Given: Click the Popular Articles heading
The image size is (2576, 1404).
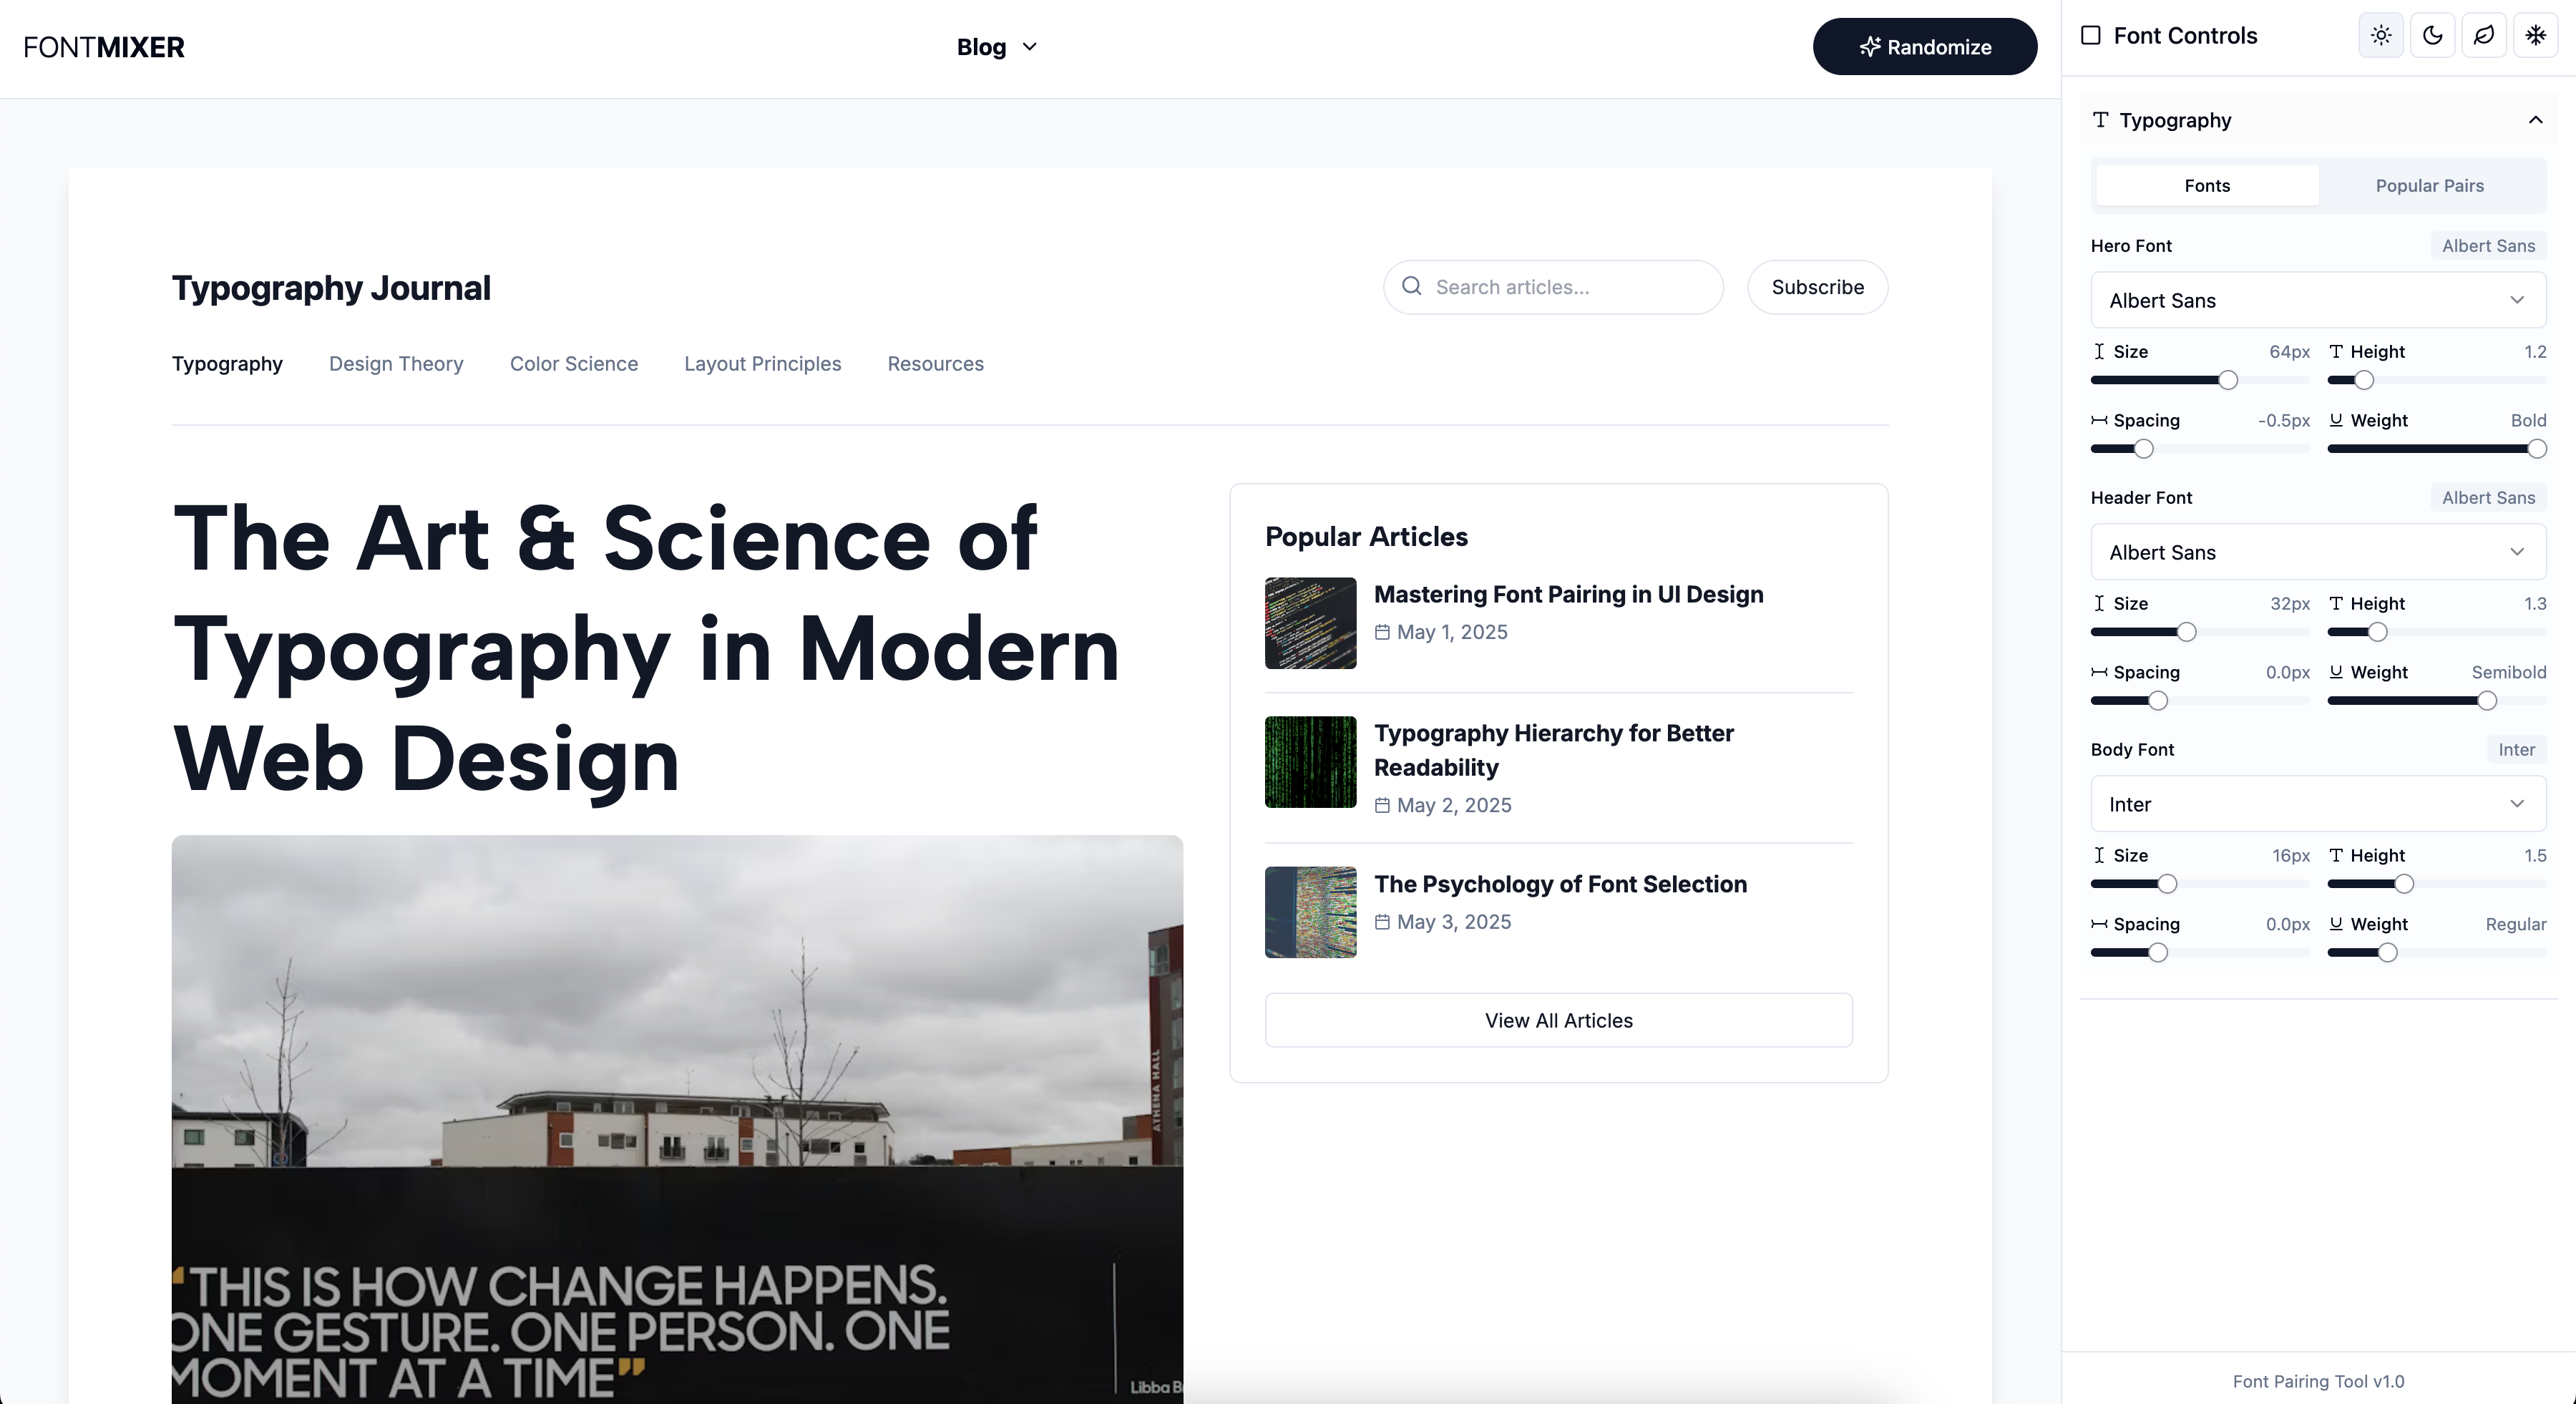Looking at the screenshot, I should tap(1366, 537).
